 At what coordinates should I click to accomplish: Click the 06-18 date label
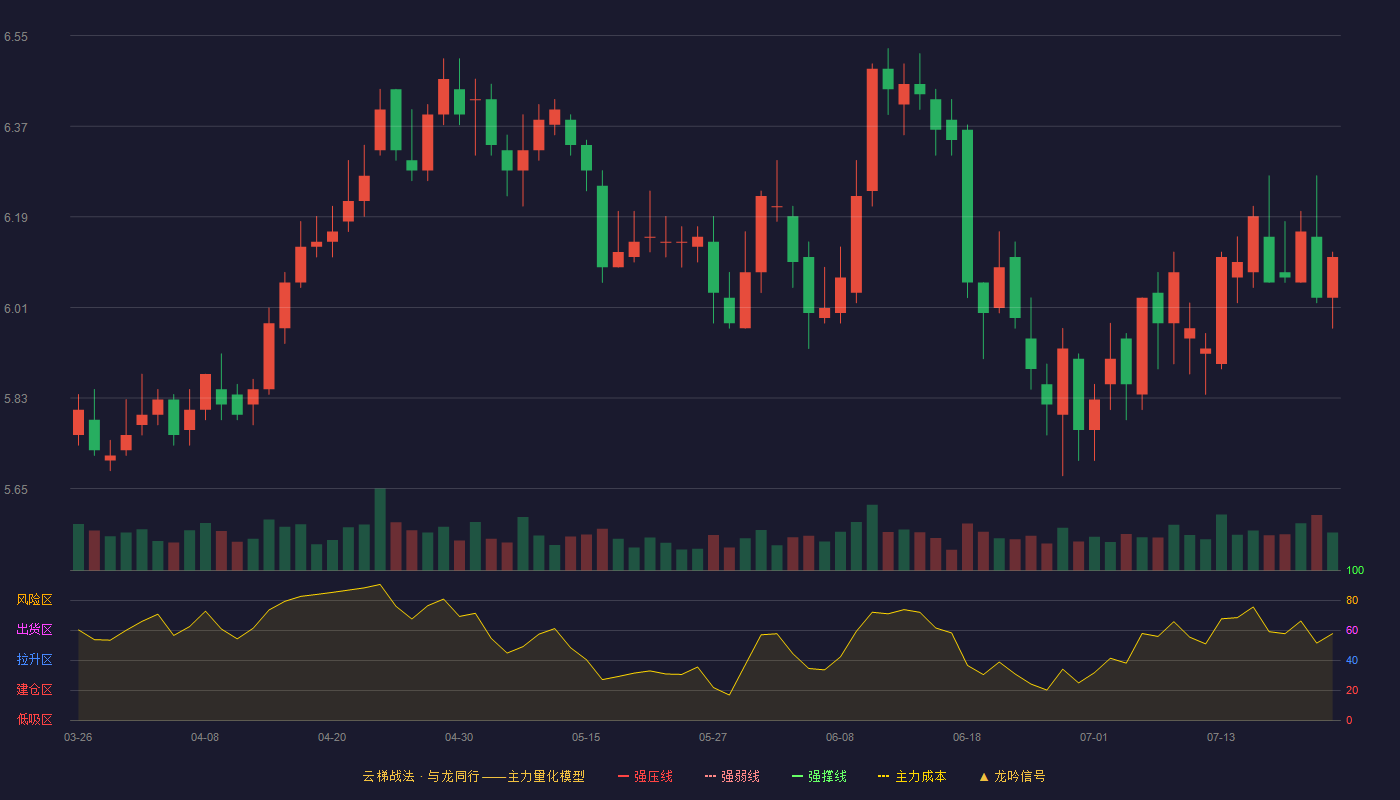point(967,737)
